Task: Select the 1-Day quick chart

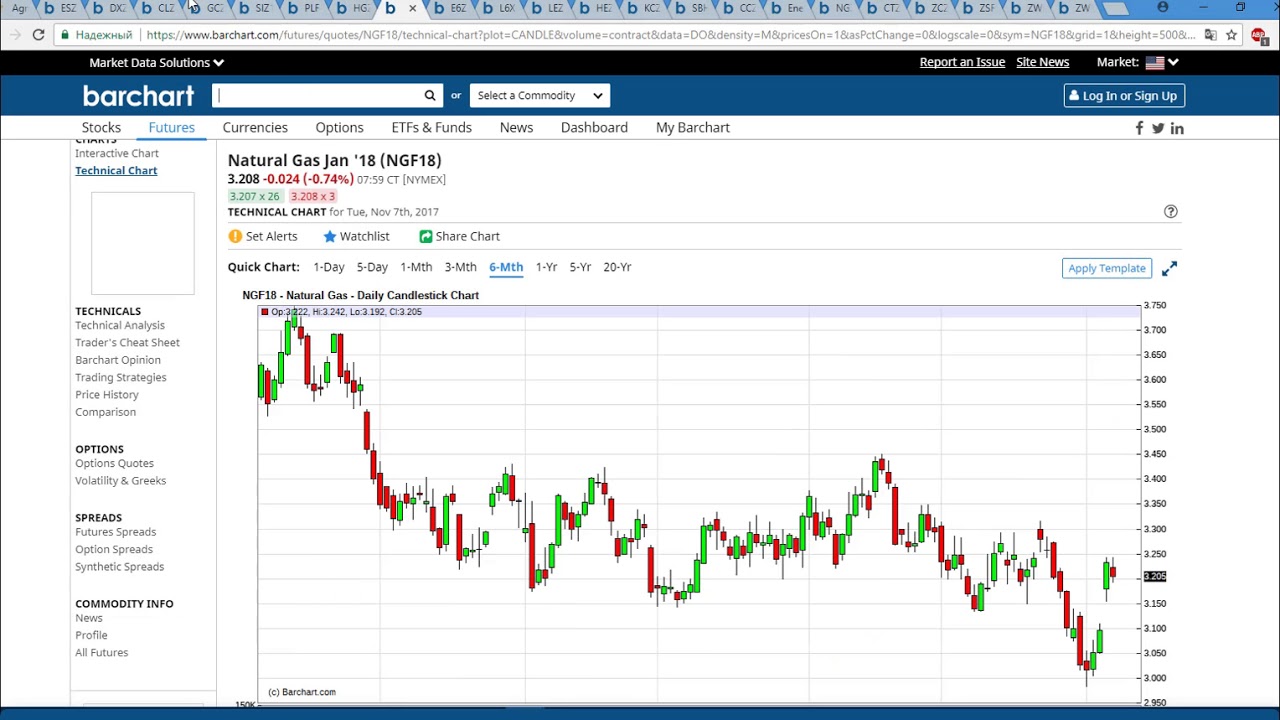Action: pos(329,267)
